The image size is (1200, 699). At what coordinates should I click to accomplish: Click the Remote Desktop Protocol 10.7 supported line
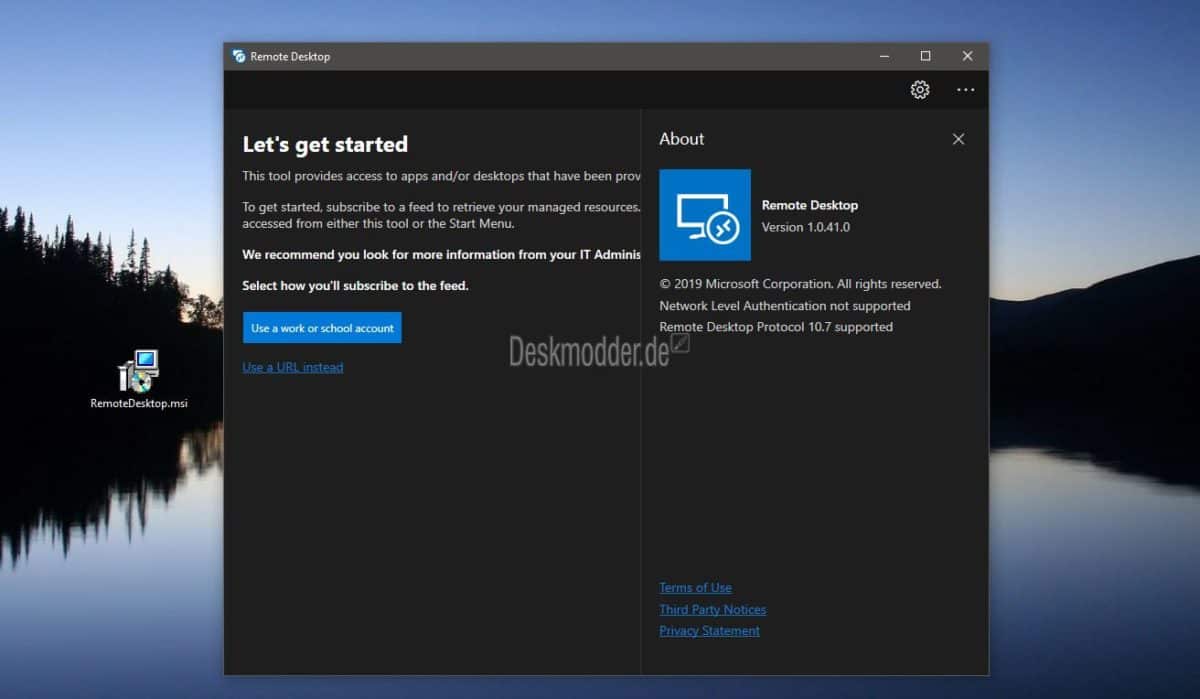coord(776,327)
